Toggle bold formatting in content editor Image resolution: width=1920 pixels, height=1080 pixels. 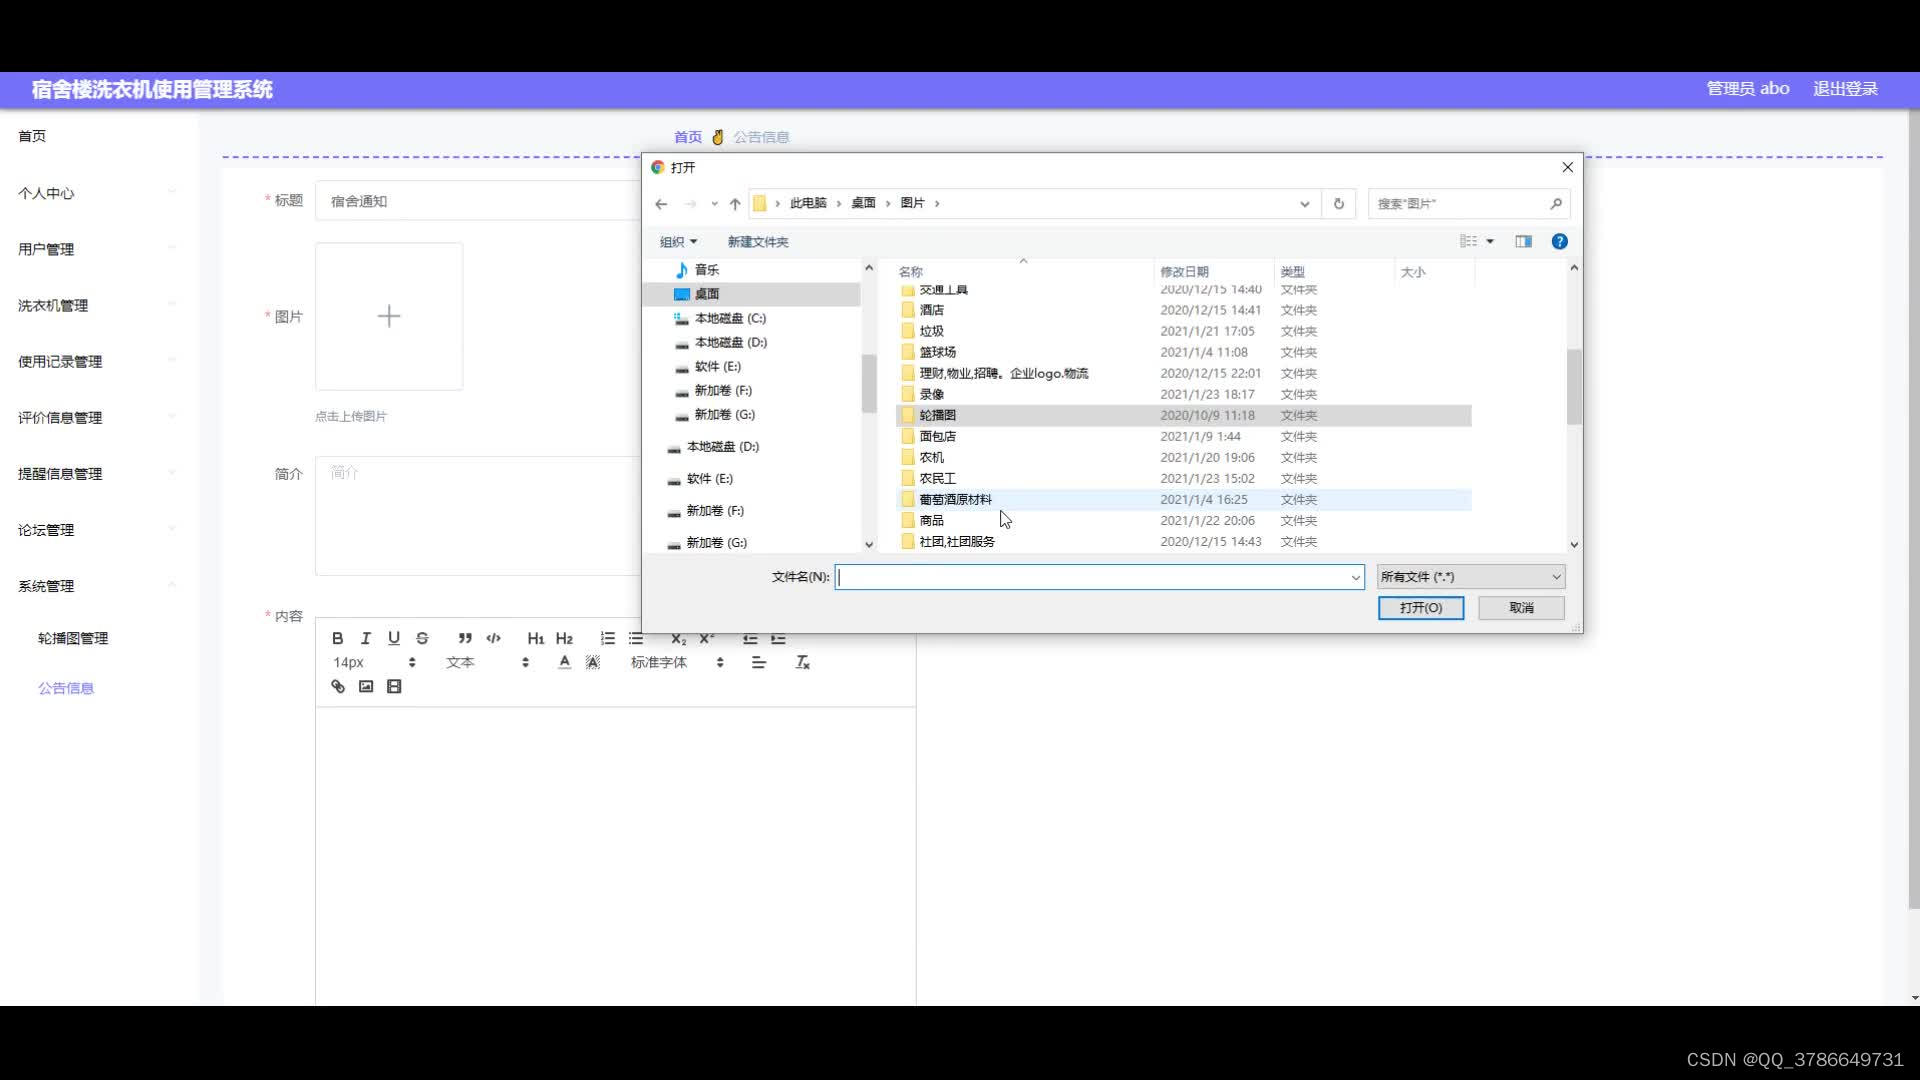click(x=338, y=638)
